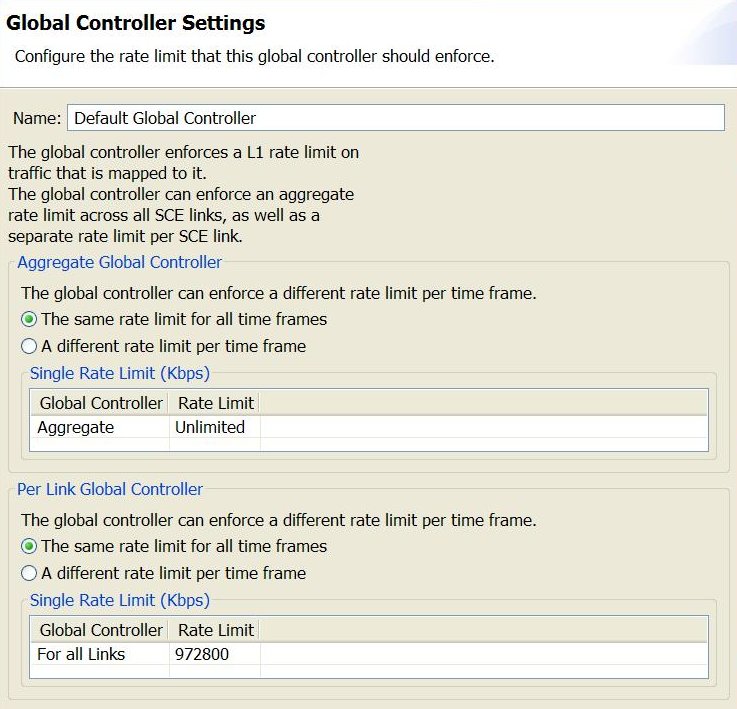Click Global Controller column header in Aggregate table
This screenshot has width=737, height=709.
tap(100, 403)
